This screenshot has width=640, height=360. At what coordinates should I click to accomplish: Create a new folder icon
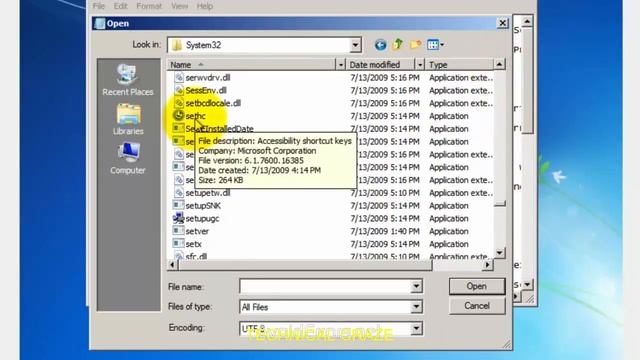tap(416, 44)
